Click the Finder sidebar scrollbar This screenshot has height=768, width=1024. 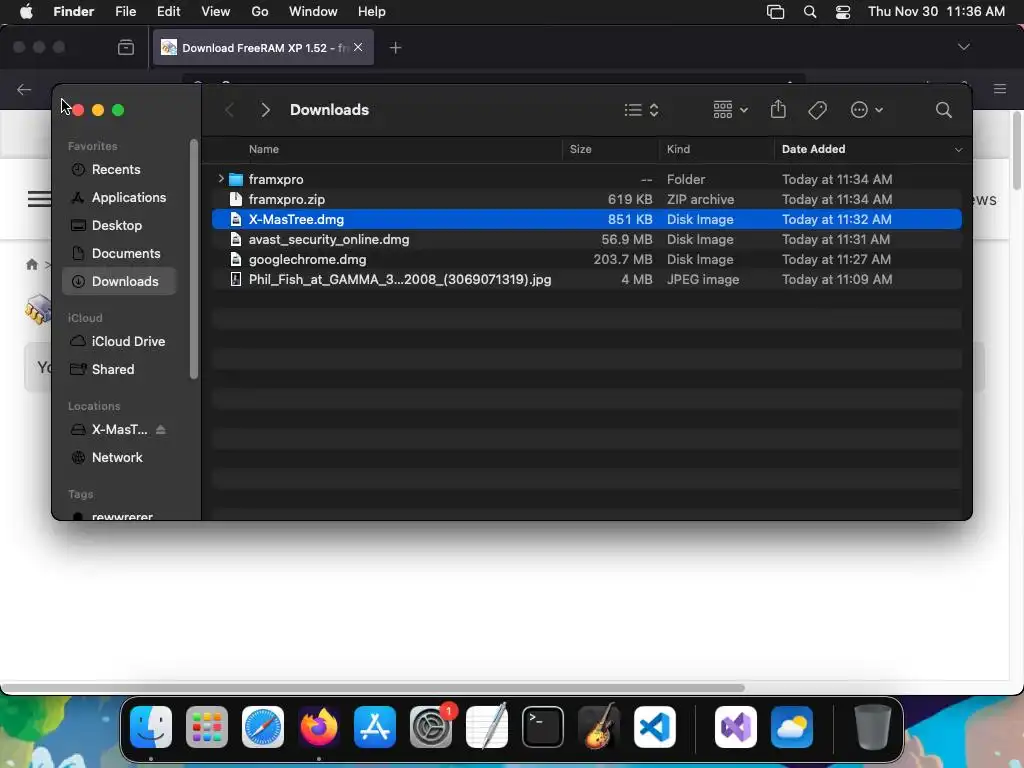point(193,259)
